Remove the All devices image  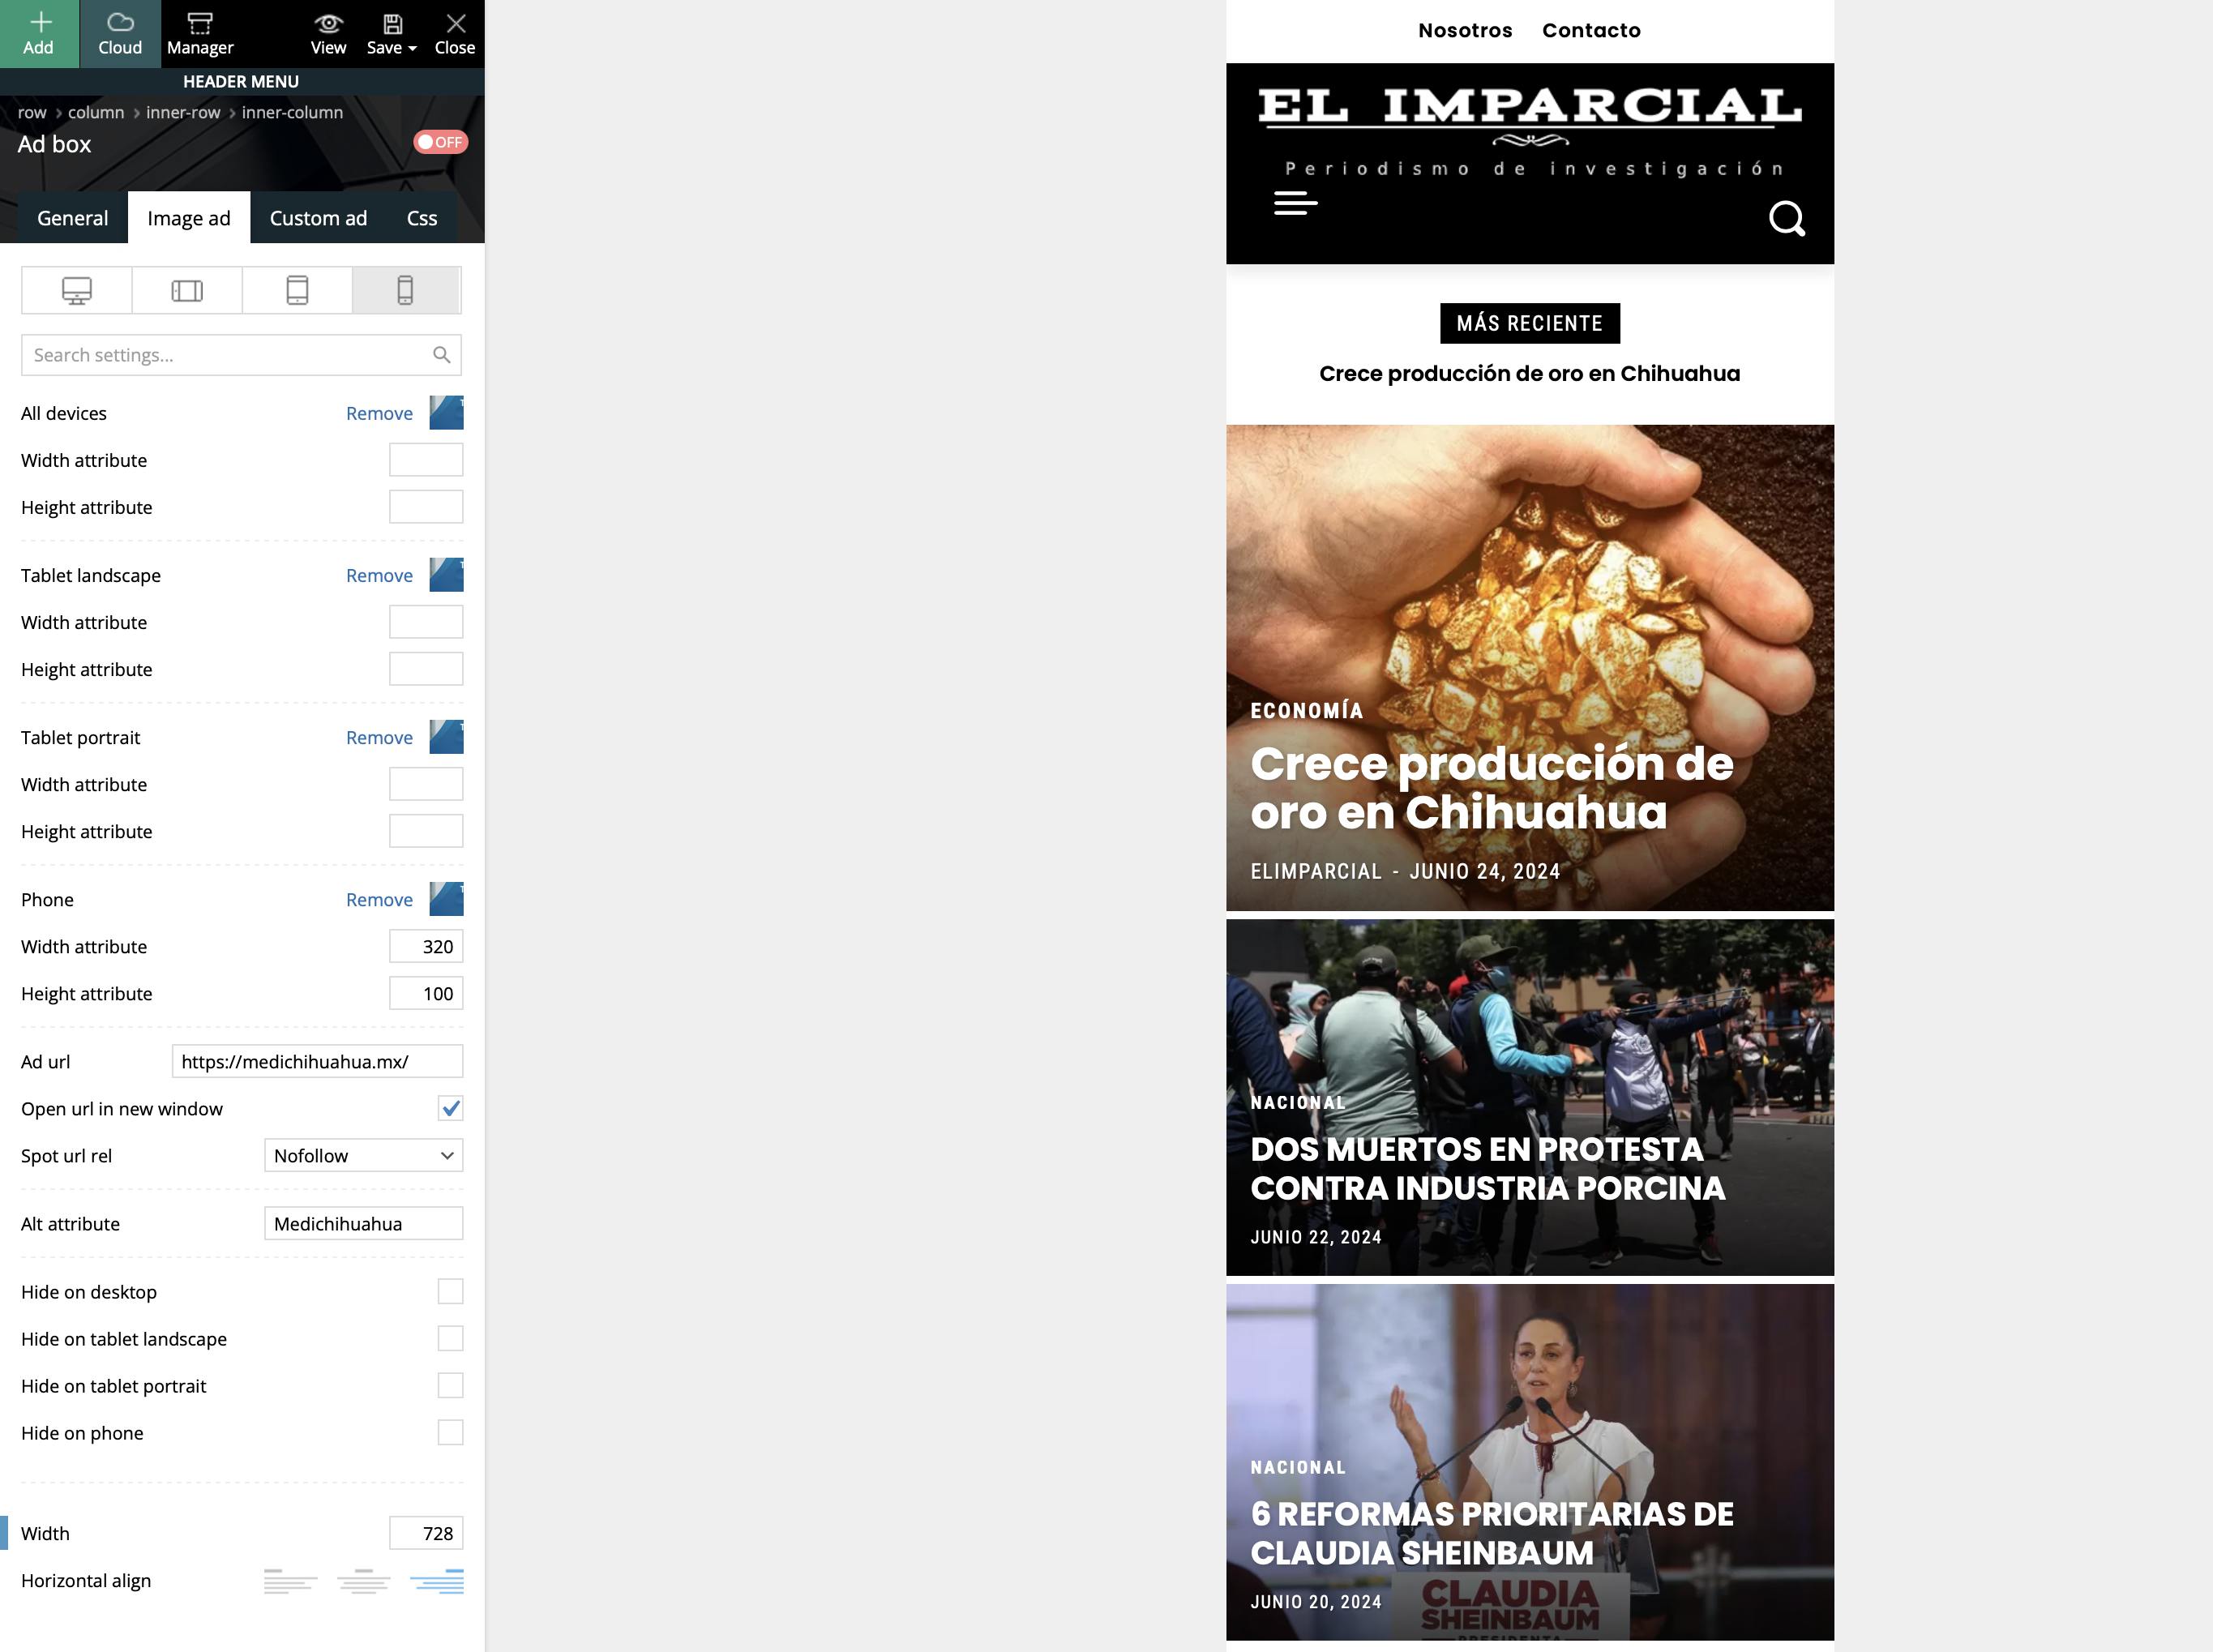point(379,413)
